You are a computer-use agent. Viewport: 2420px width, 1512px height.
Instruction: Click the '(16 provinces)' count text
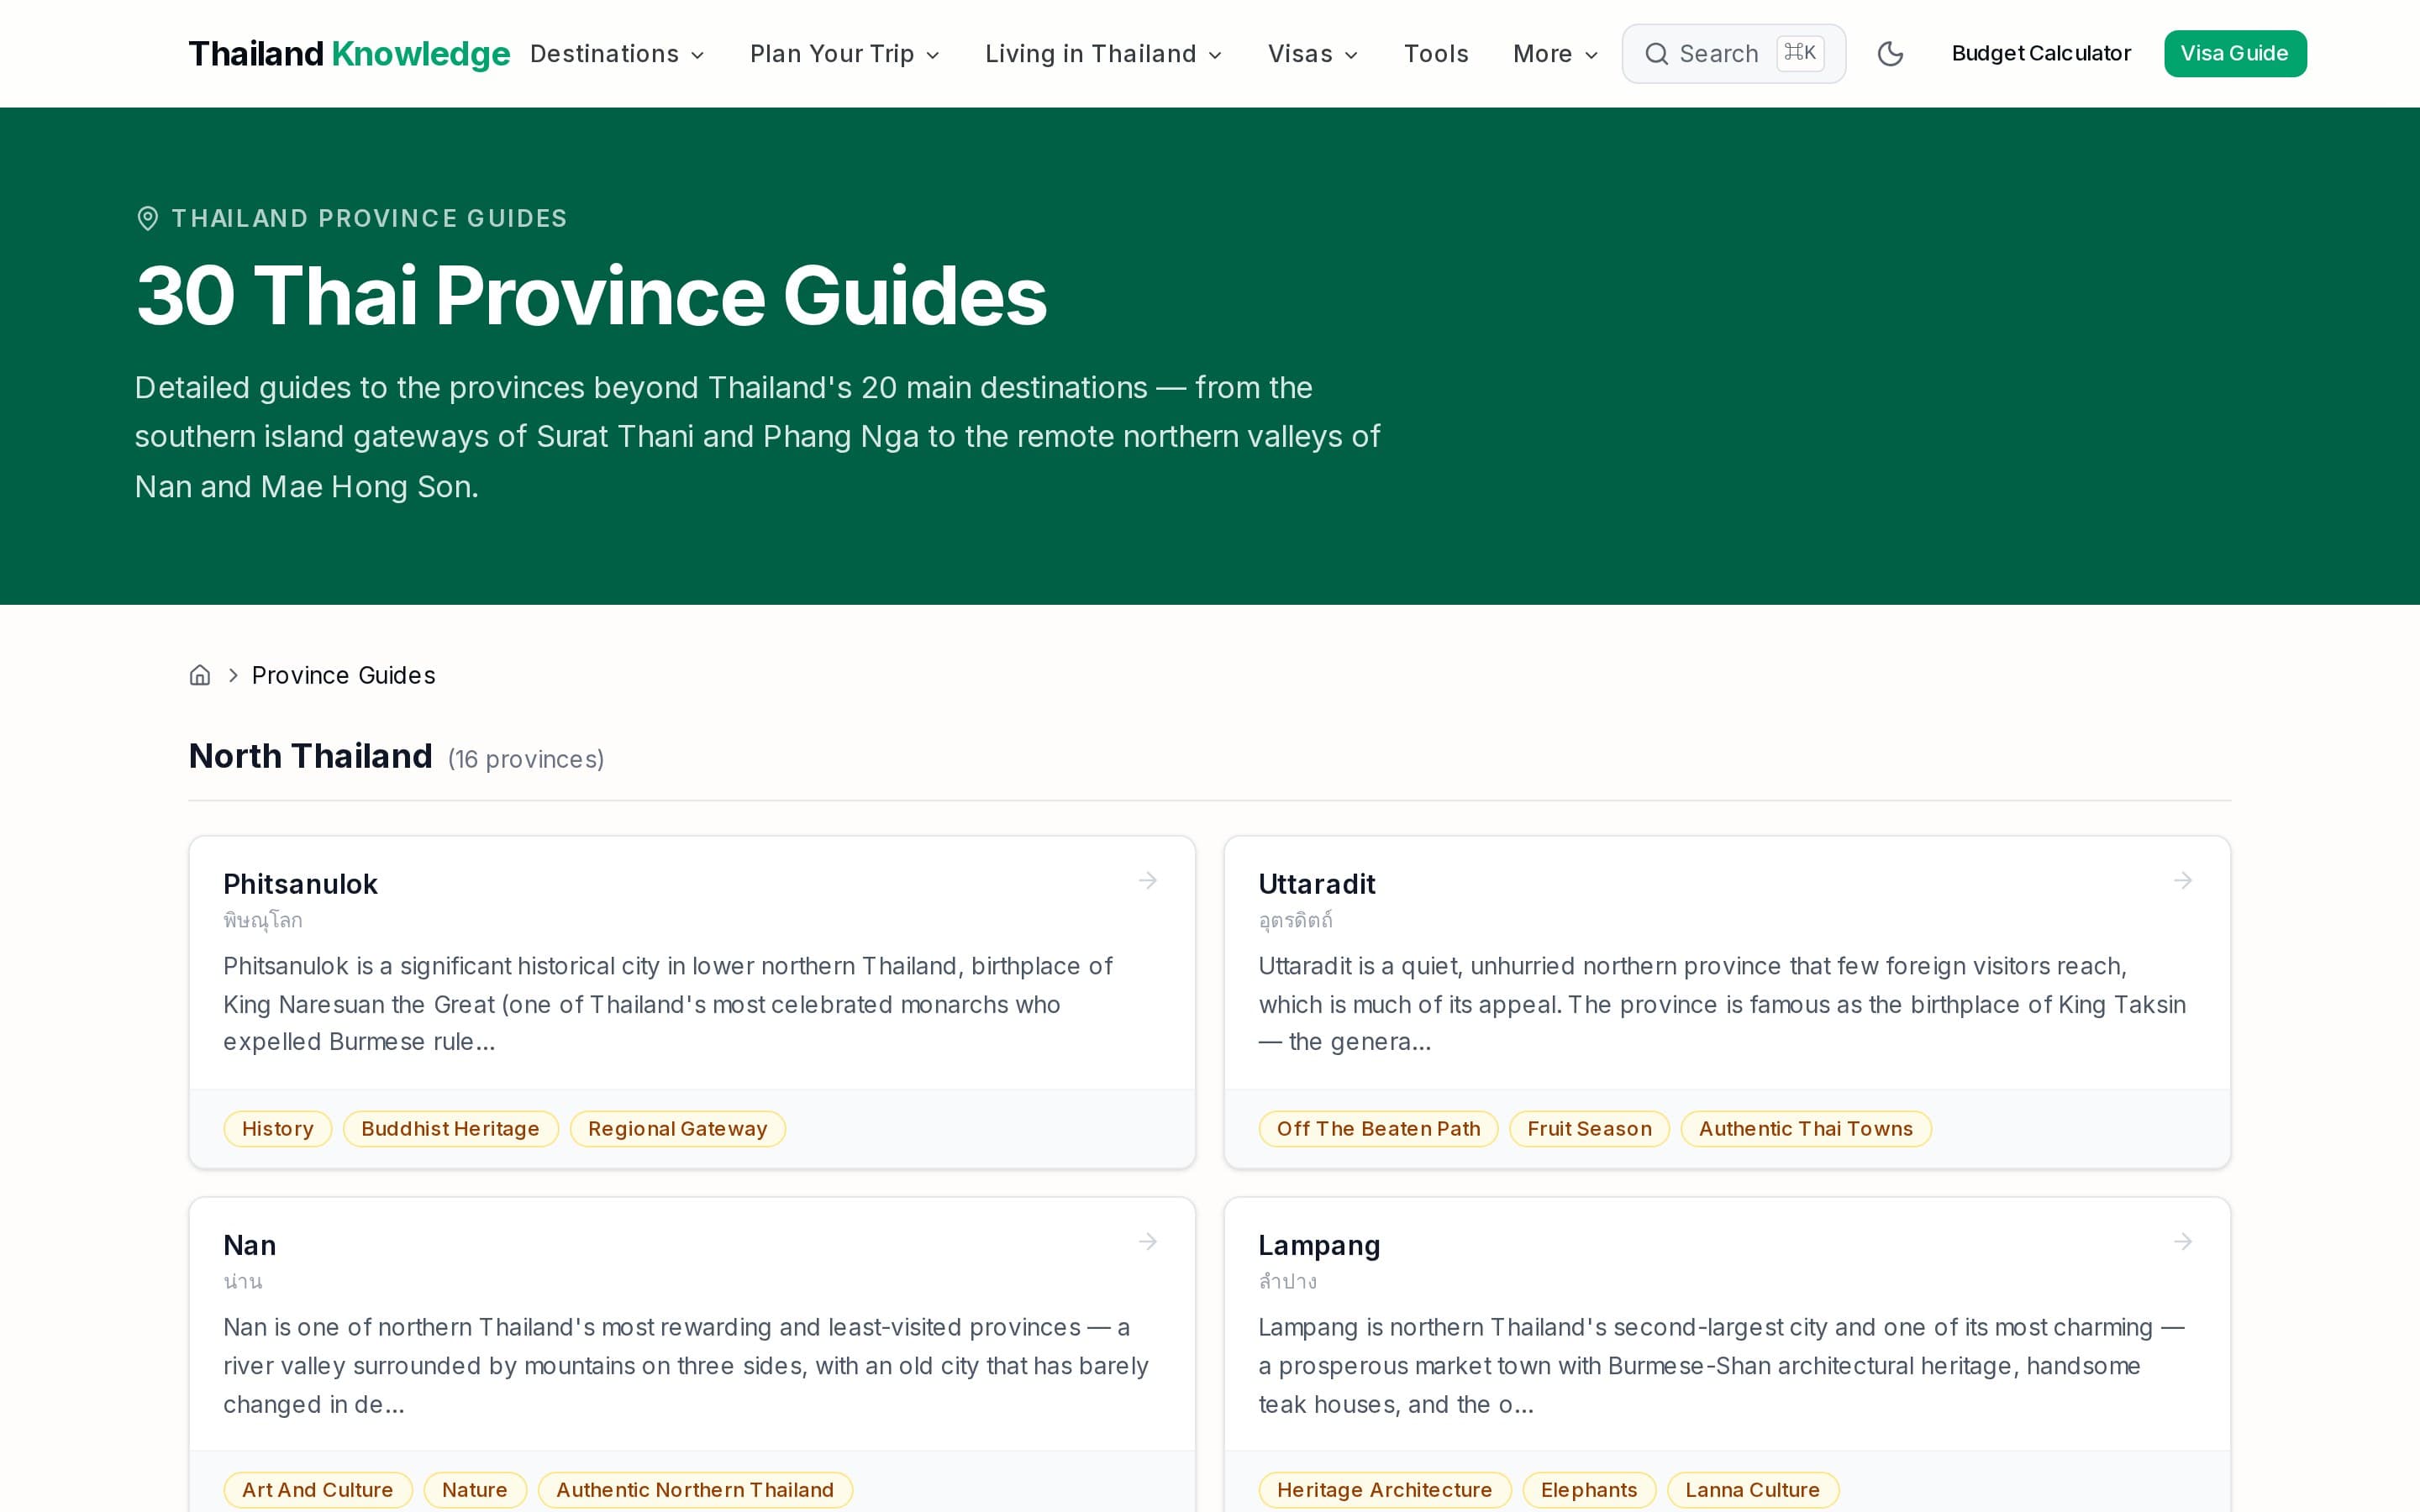click(526, 760)
